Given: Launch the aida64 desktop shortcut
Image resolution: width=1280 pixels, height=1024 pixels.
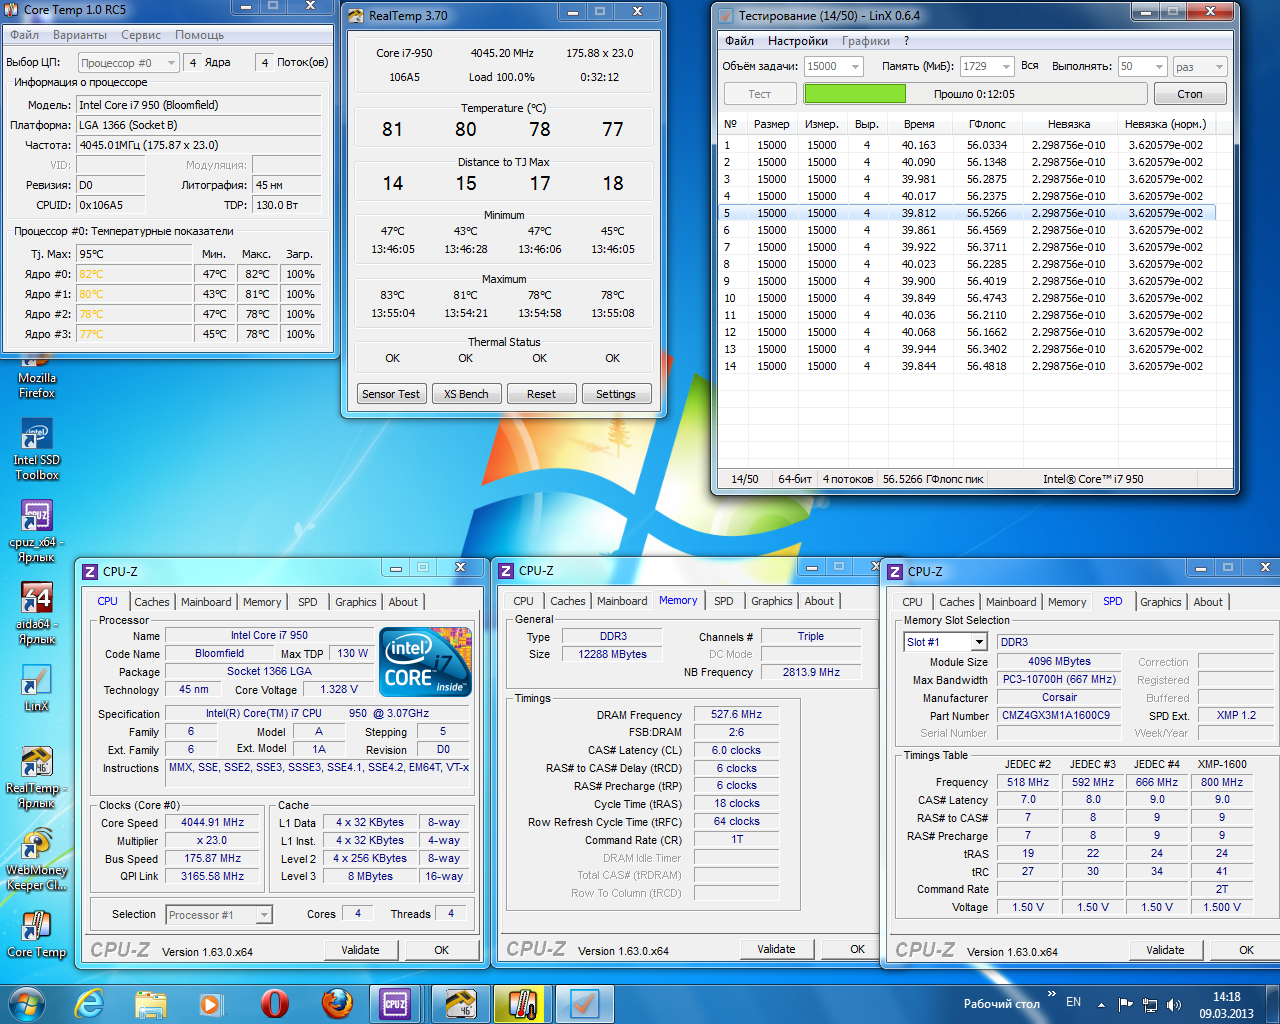Looking at the screenshot, I should tap(35, 613).
